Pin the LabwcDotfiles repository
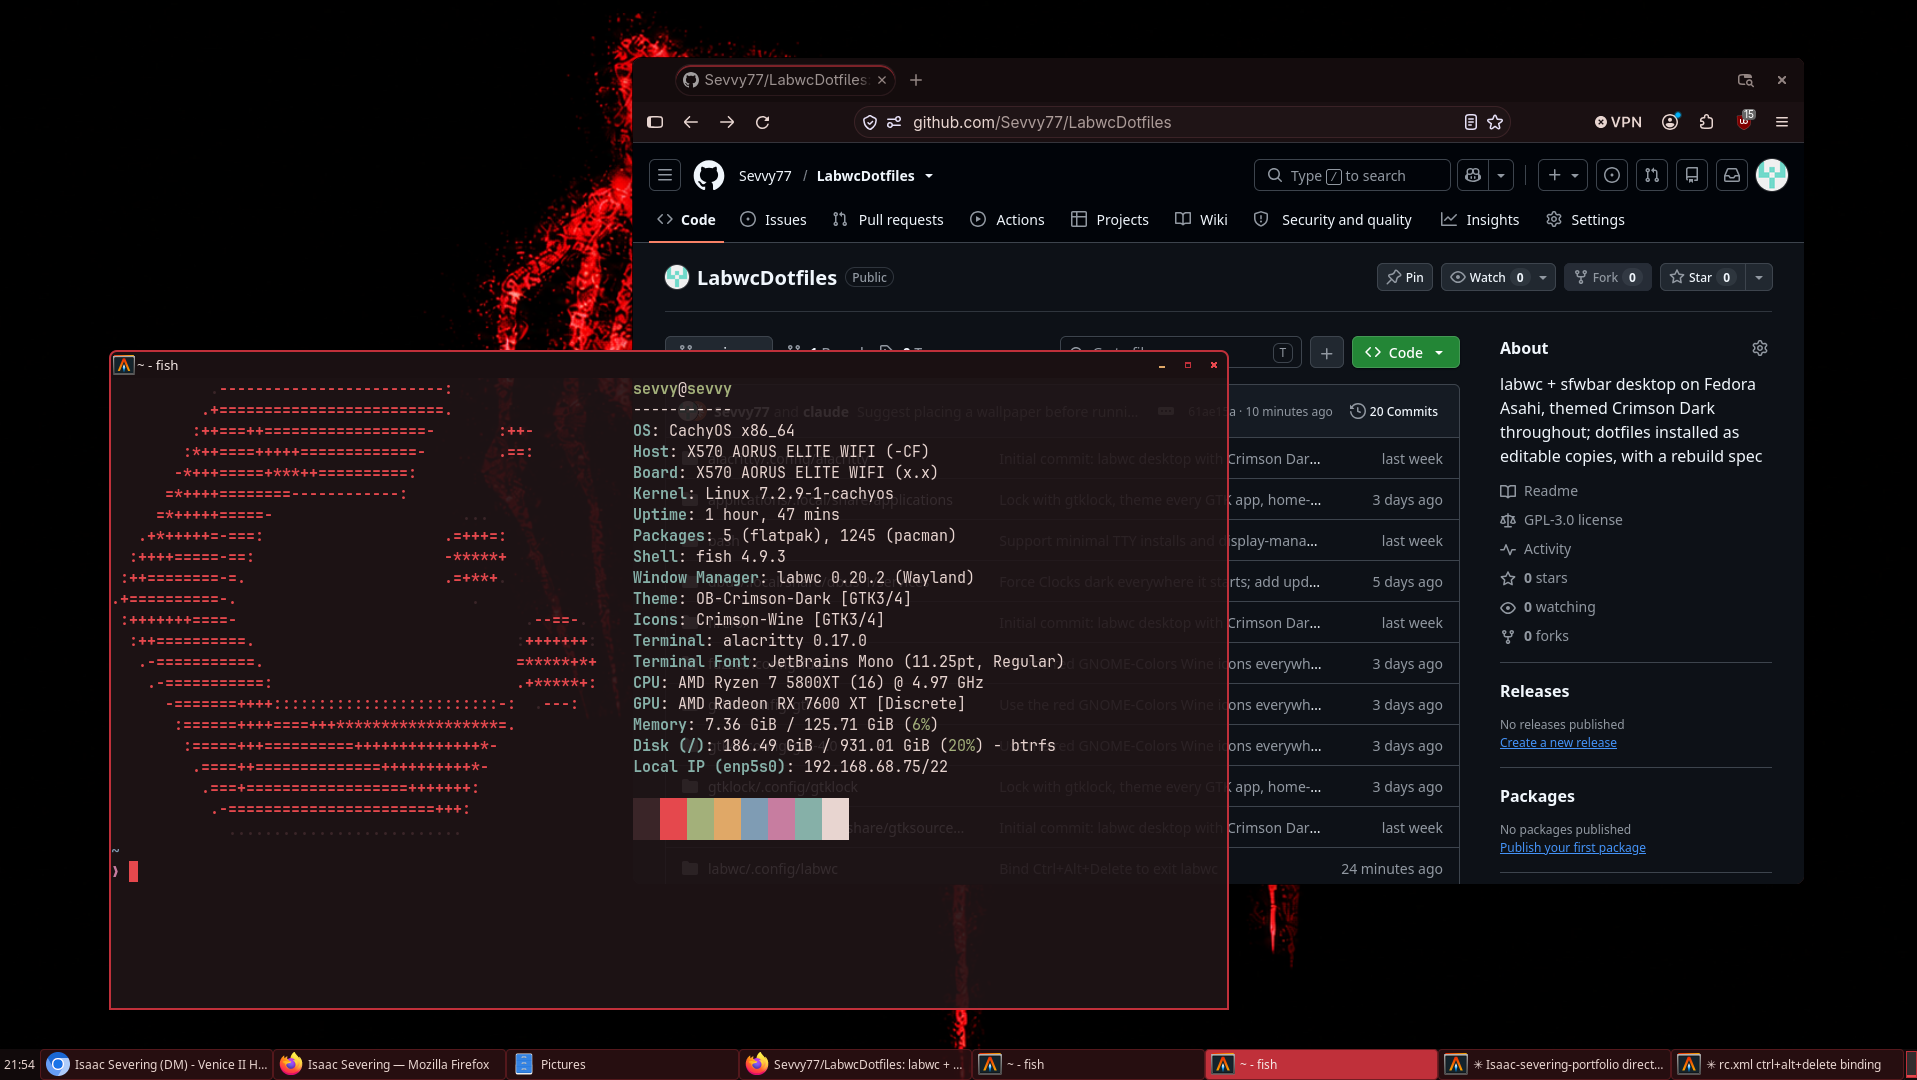 (x=1405, y=277)
